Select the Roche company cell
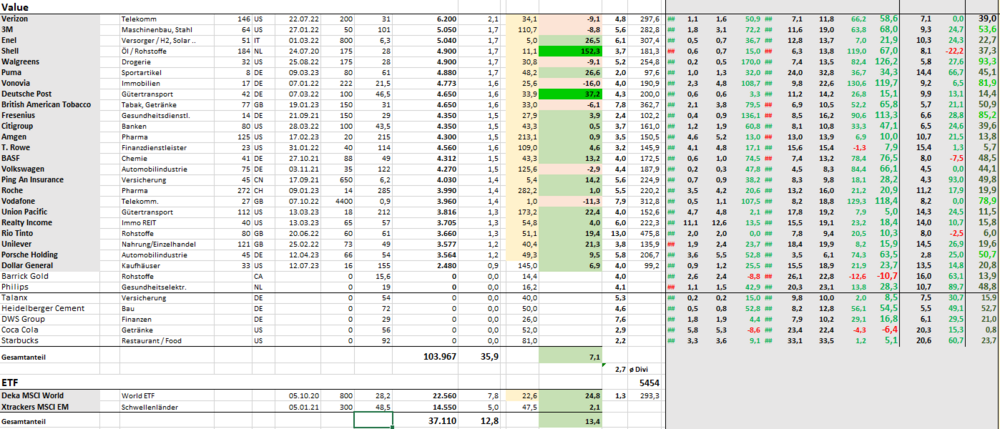This screenshot has height=429, width=1000. tap(50, 191)
